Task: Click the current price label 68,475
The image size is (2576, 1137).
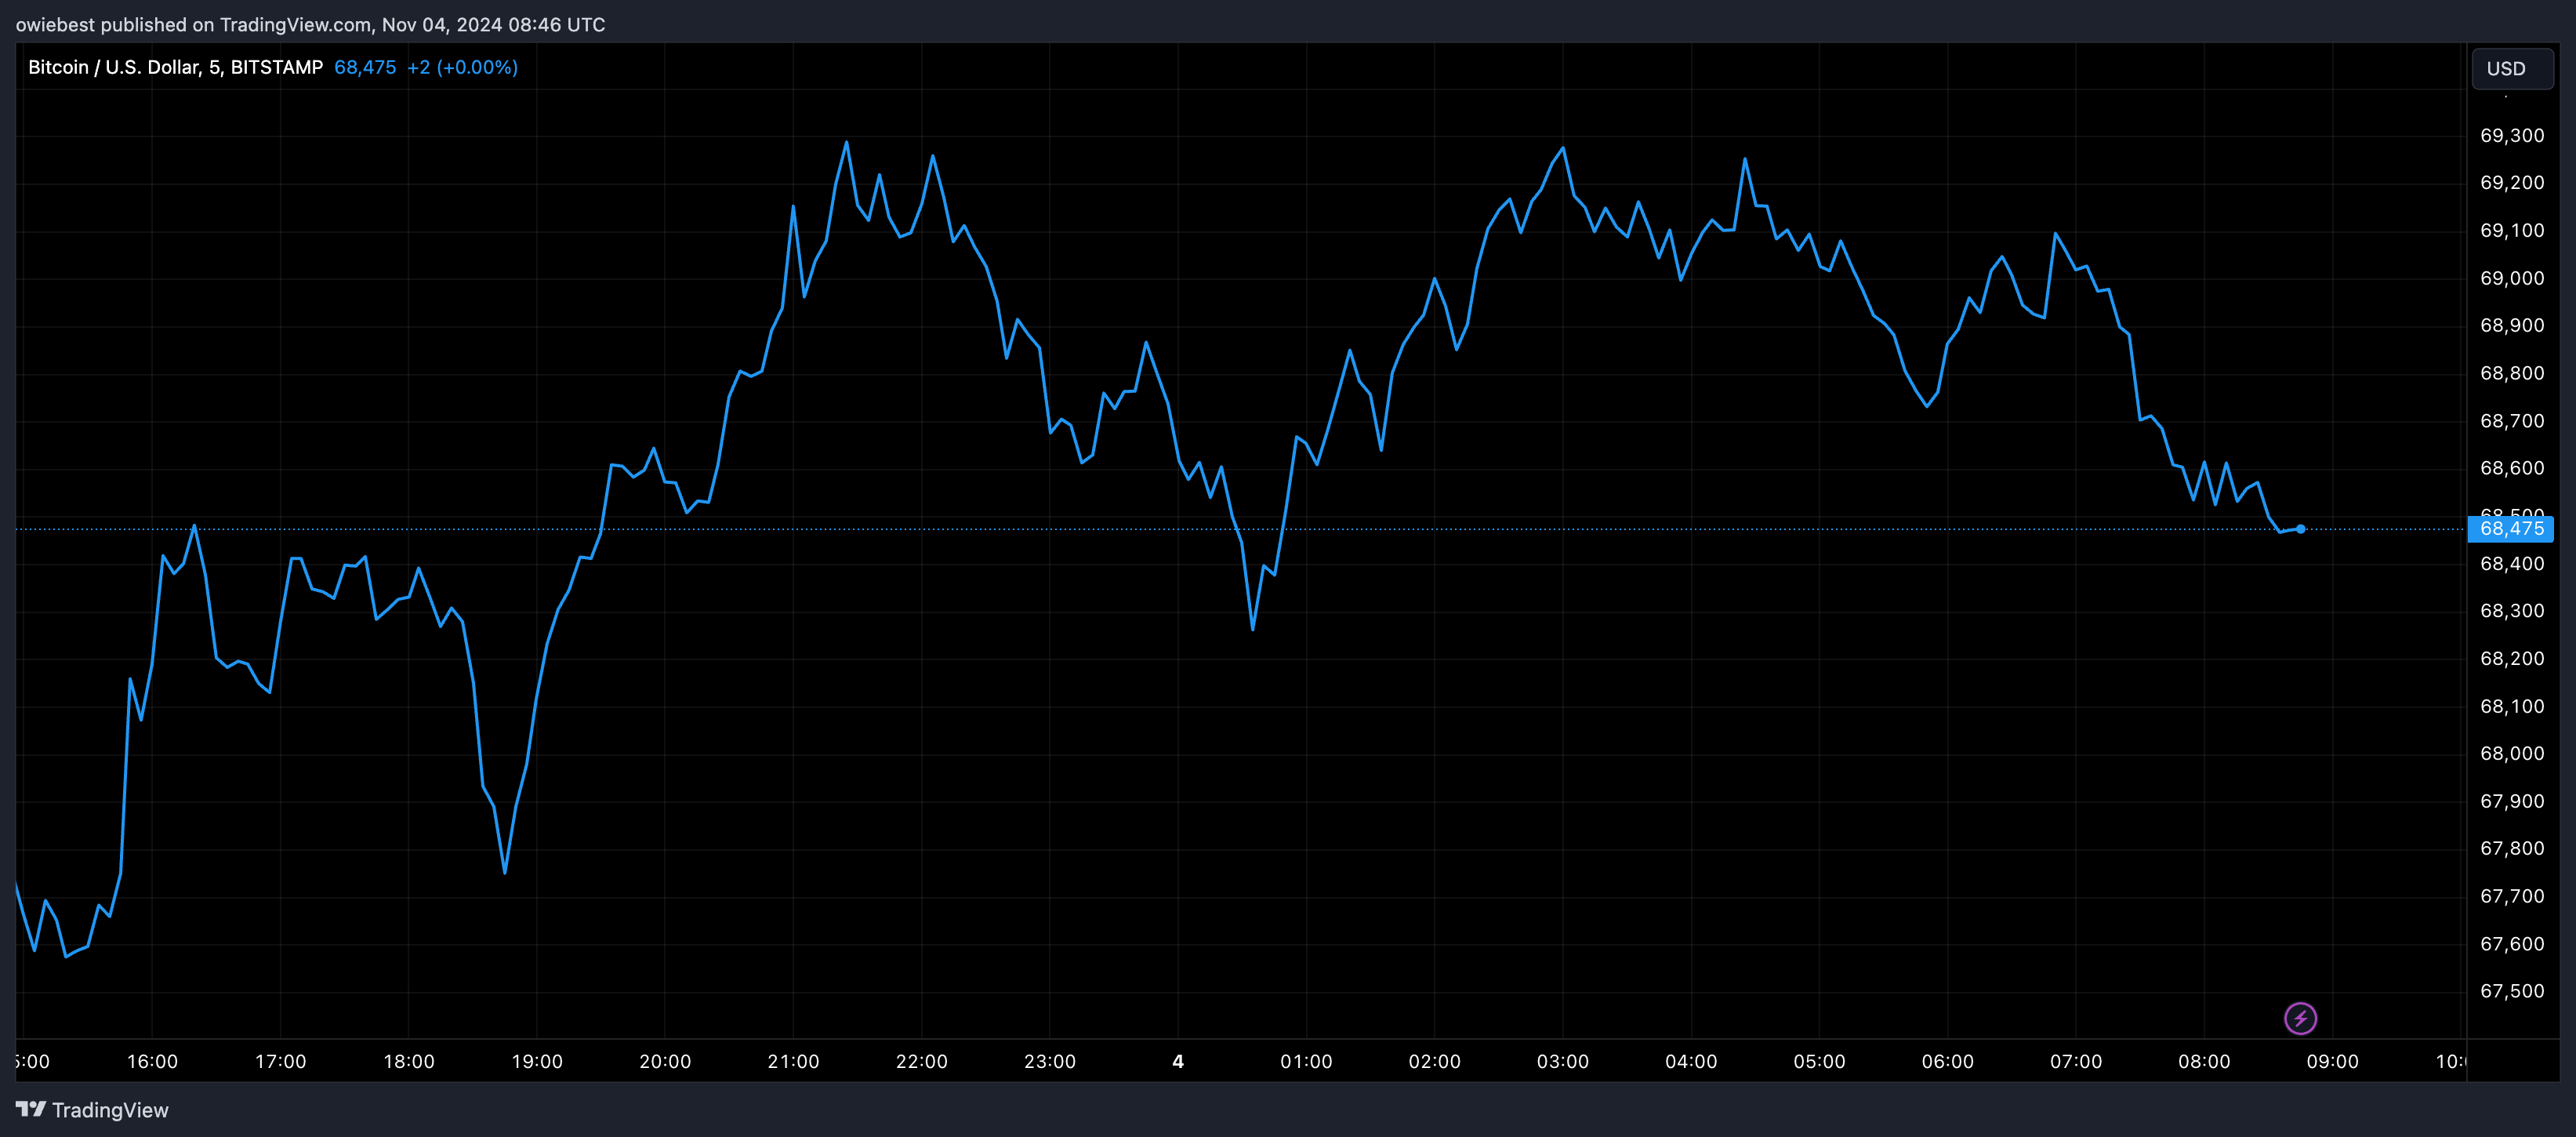Action: 2510,528
